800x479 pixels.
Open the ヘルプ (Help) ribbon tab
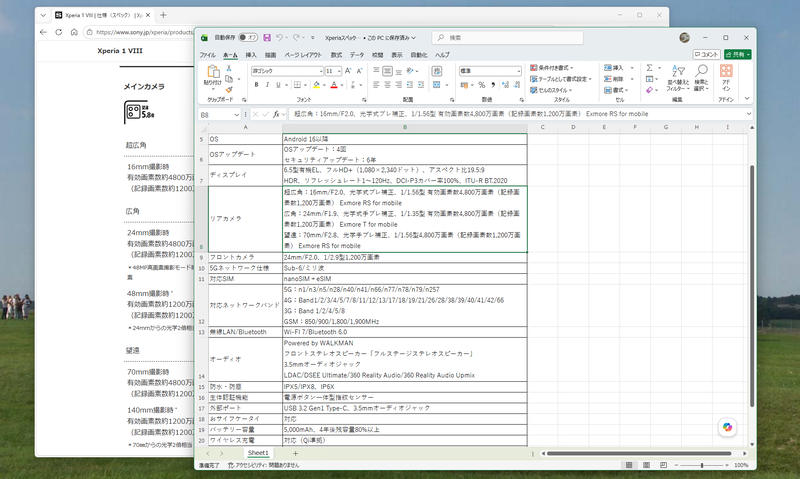[442, 55]
